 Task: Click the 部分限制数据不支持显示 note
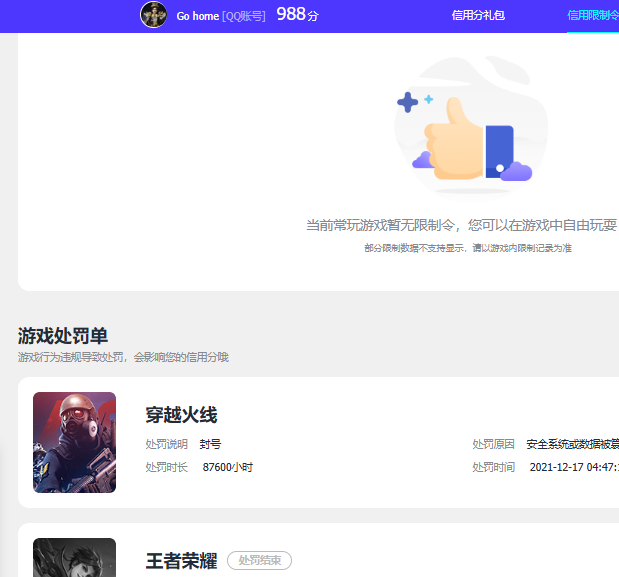pos(468,248)
